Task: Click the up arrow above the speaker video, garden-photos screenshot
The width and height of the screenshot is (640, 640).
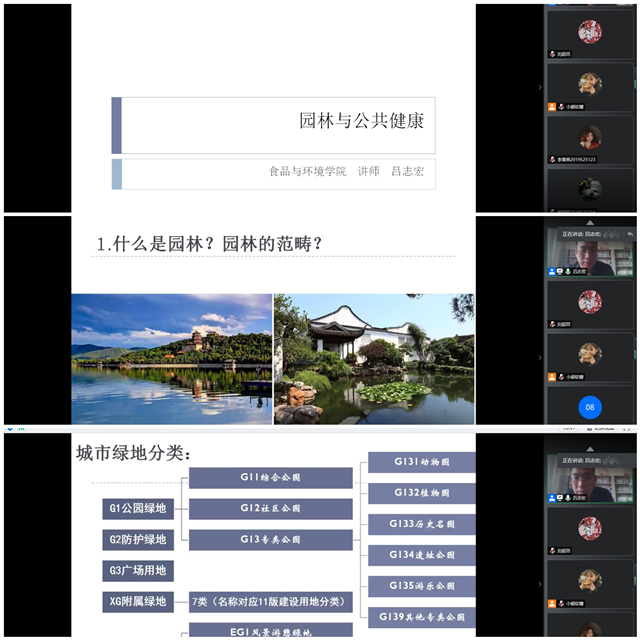Action: [x=590, y=223]
